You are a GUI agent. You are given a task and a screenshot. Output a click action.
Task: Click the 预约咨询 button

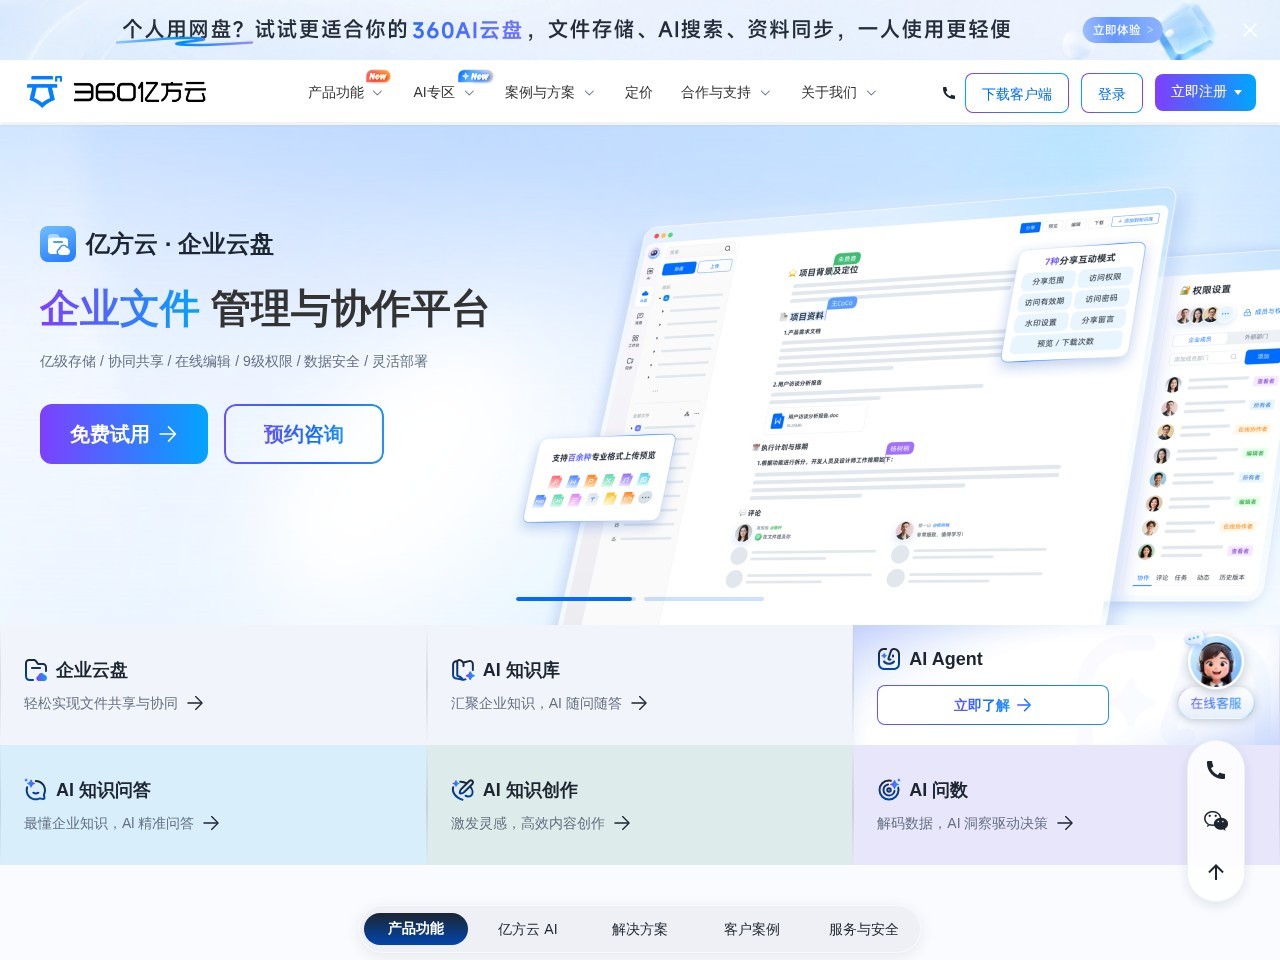(x=304, y=434)
